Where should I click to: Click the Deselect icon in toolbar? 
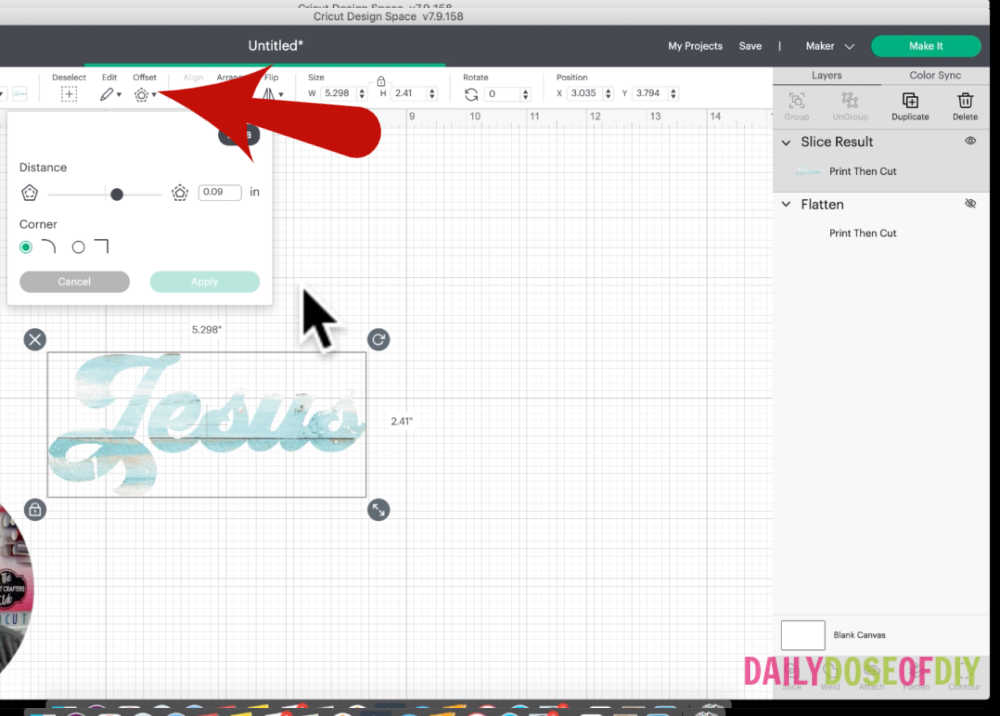coord(68,94)
